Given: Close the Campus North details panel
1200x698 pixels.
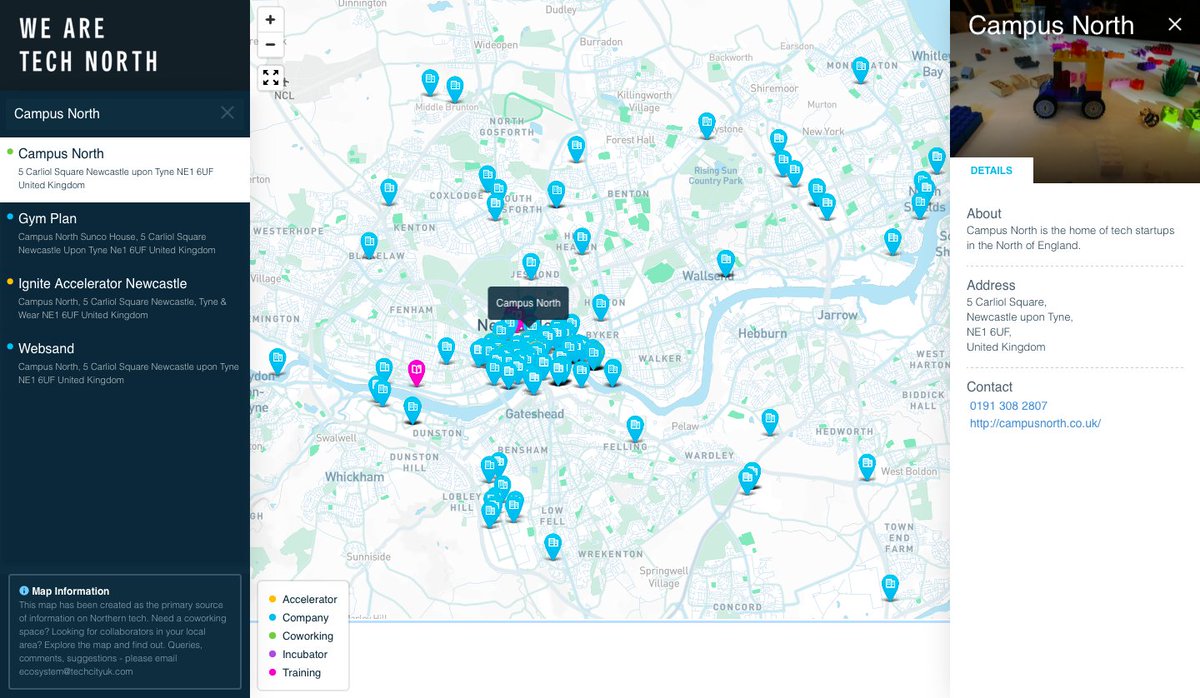Looking at the screenshot, I should pos(1175,24).
